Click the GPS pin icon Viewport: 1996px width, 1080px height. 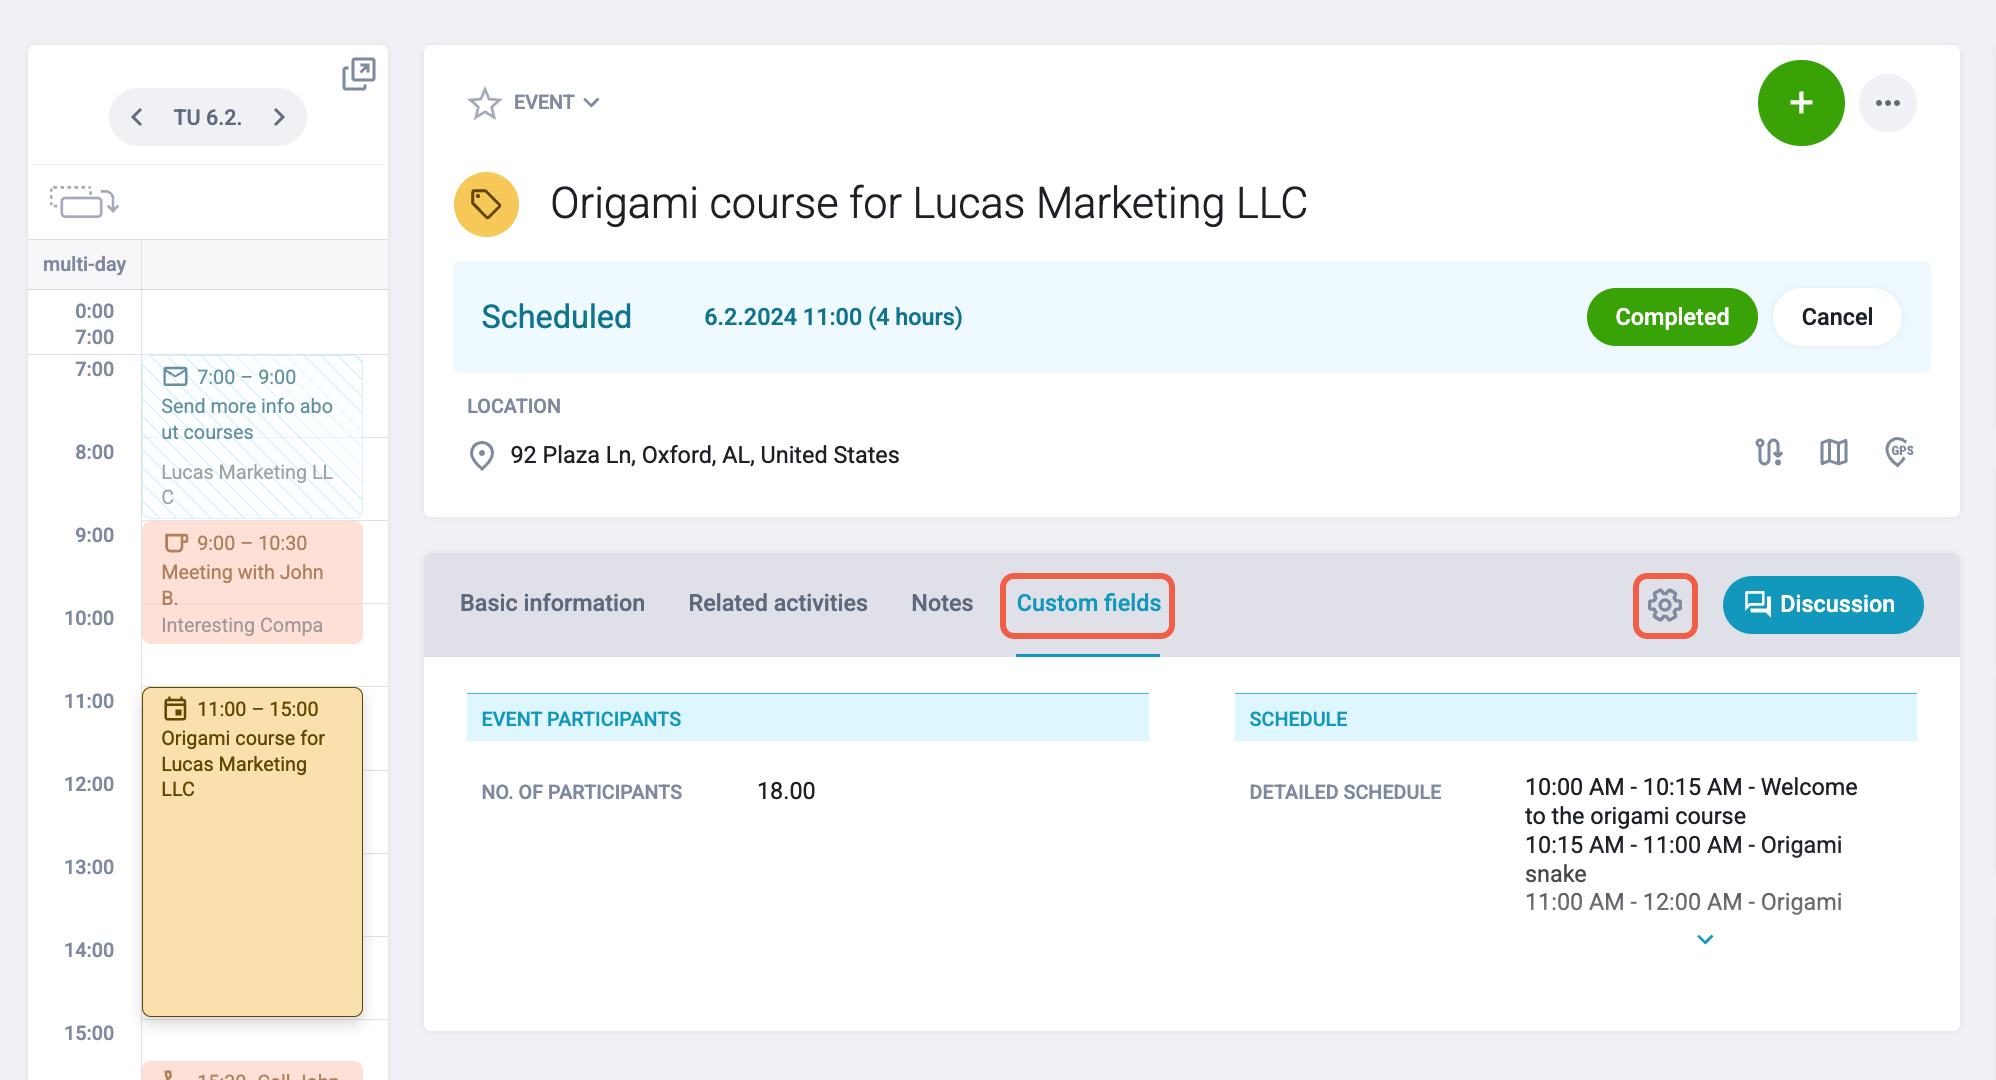1899,452
